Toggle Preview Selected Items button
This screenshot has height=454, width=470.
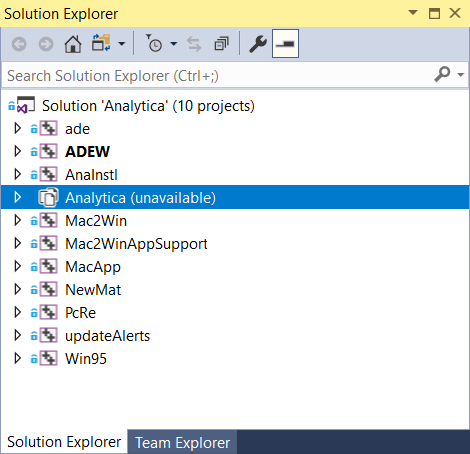pyautogui.click(x=285, y=43)
